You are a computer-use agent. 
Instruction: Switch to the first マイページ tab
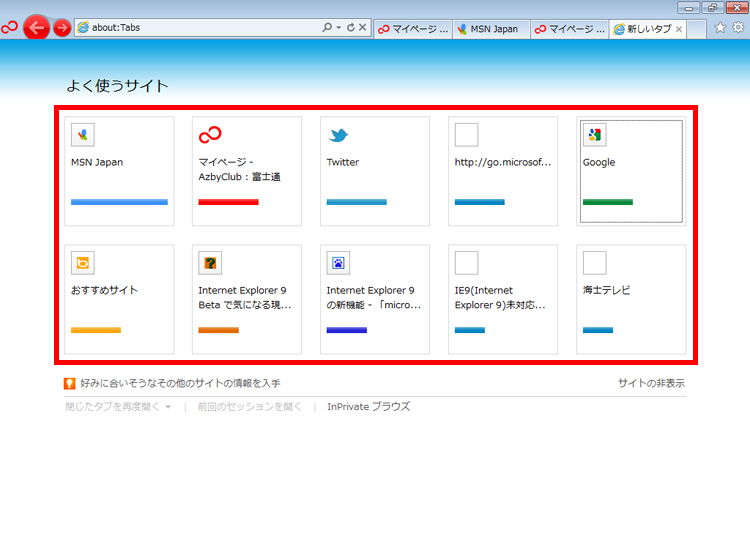tap(413, 29)
